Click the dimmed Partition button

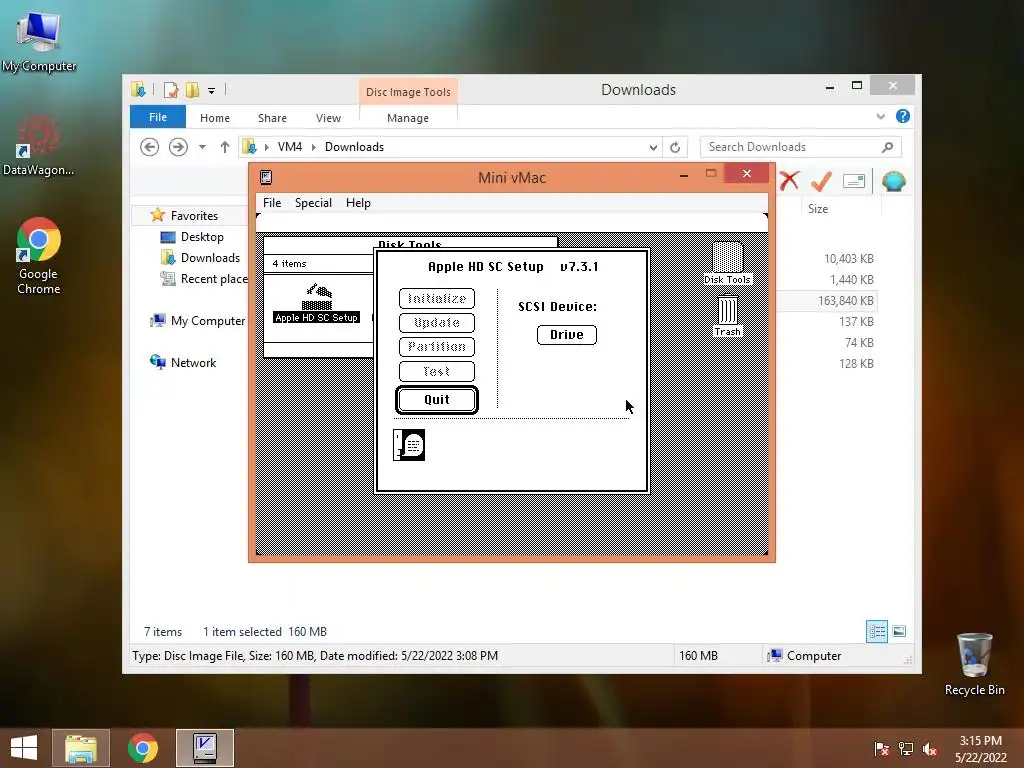tap(437, 347)
